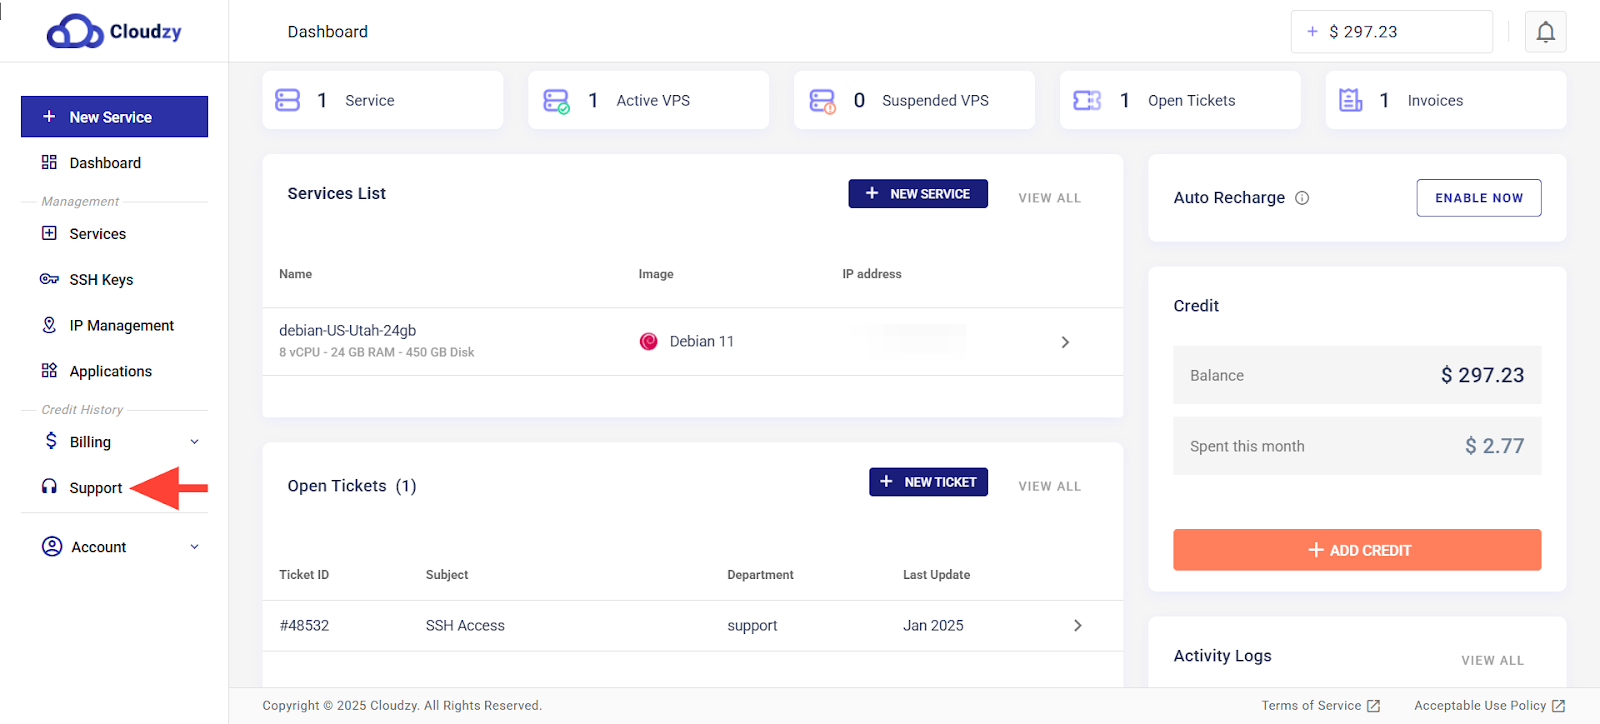Click the ADD CREDIT button
The width and height of the screenshot is (1600, 724).
click(1357, 550)
